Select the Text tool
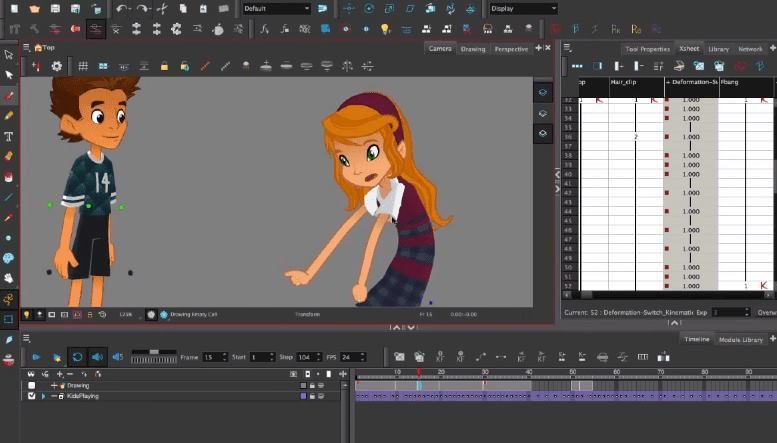777x443 pixels. (8, 136)
